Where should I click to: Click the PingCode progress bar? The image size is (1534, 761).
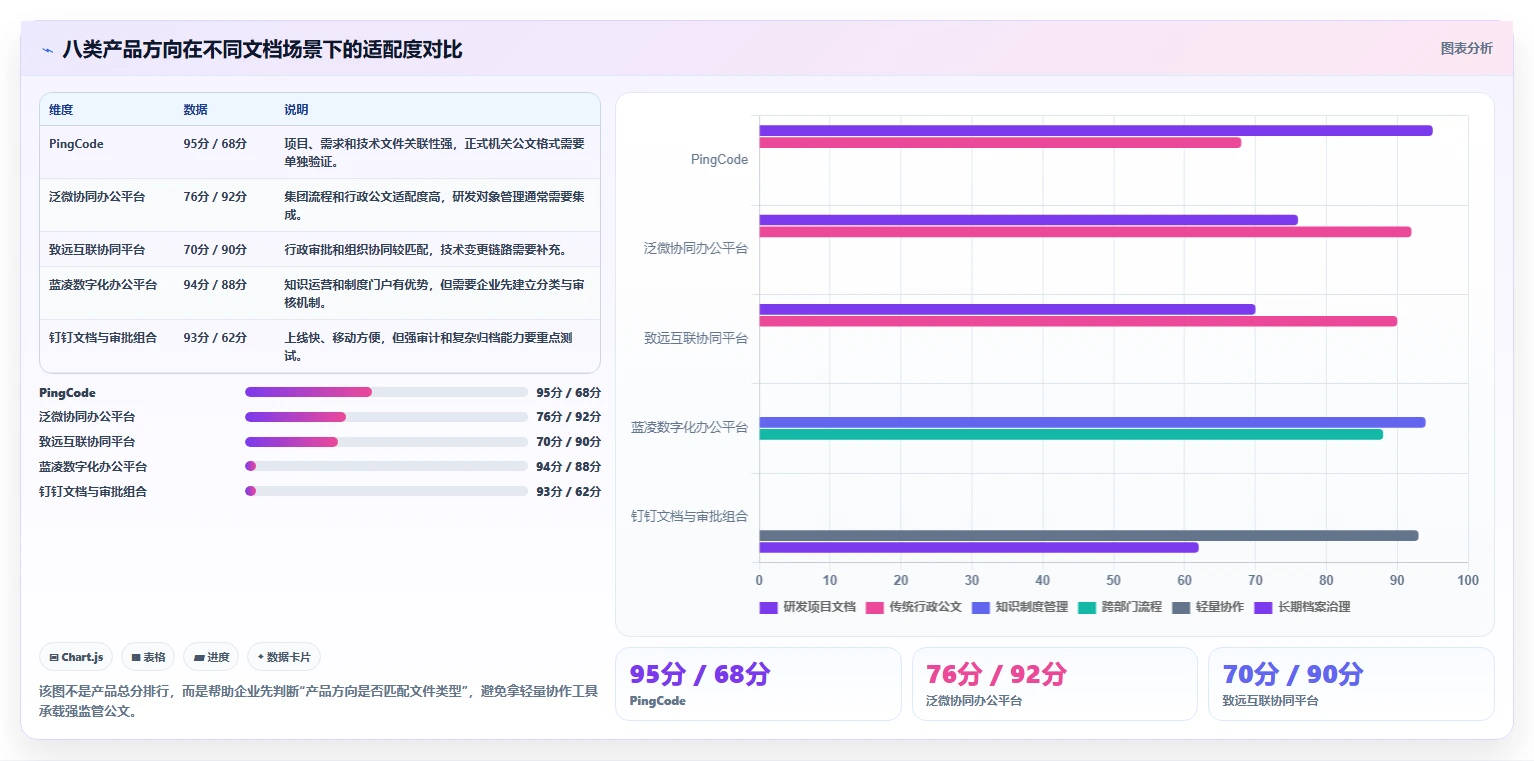pos(386,392)
